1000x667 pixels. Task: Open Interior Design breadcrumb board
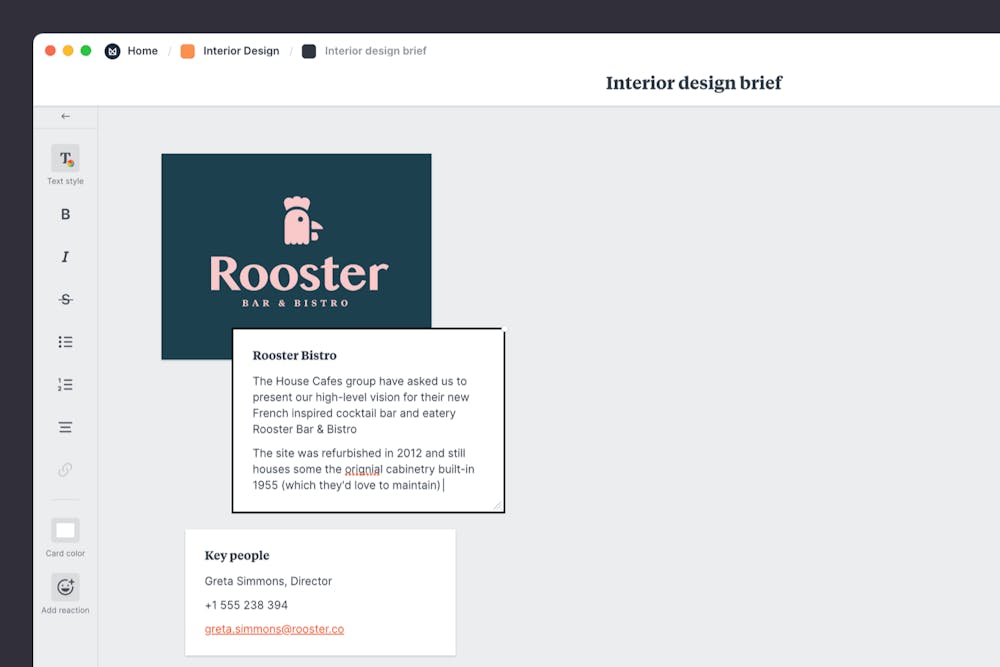240,51
